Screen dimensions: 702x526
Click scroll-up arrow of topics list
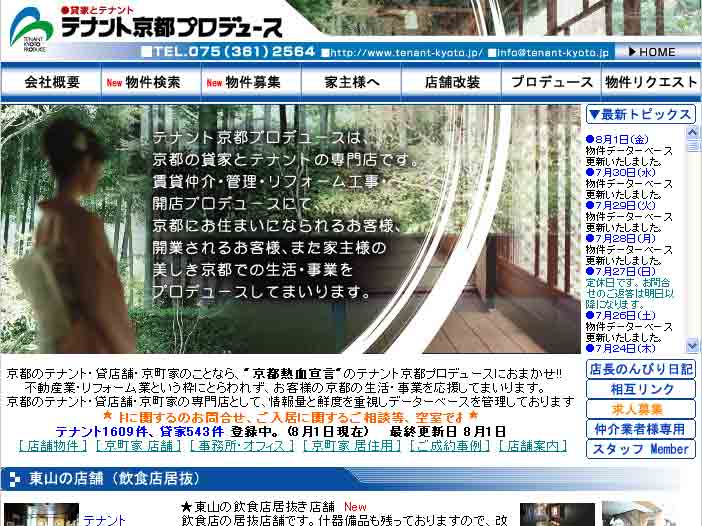pos(692,132)
